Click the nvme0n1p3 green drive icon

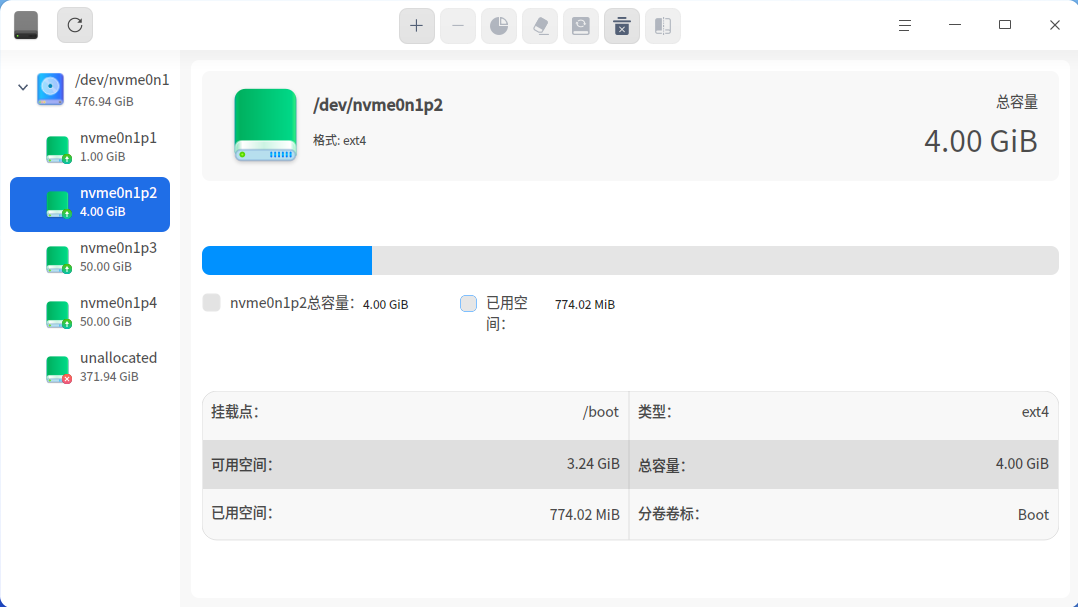pyautogui.click(x=58, y=259)
